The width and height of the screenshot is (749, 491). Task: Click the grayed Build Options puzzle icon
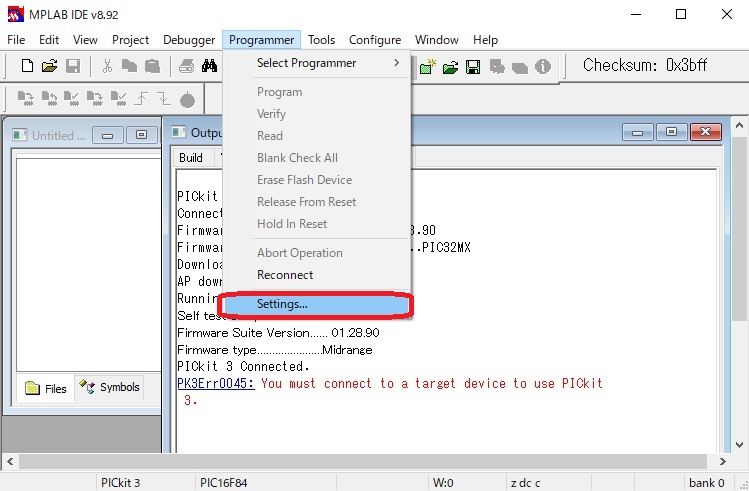pyautogui.click(x=497, y=67)
